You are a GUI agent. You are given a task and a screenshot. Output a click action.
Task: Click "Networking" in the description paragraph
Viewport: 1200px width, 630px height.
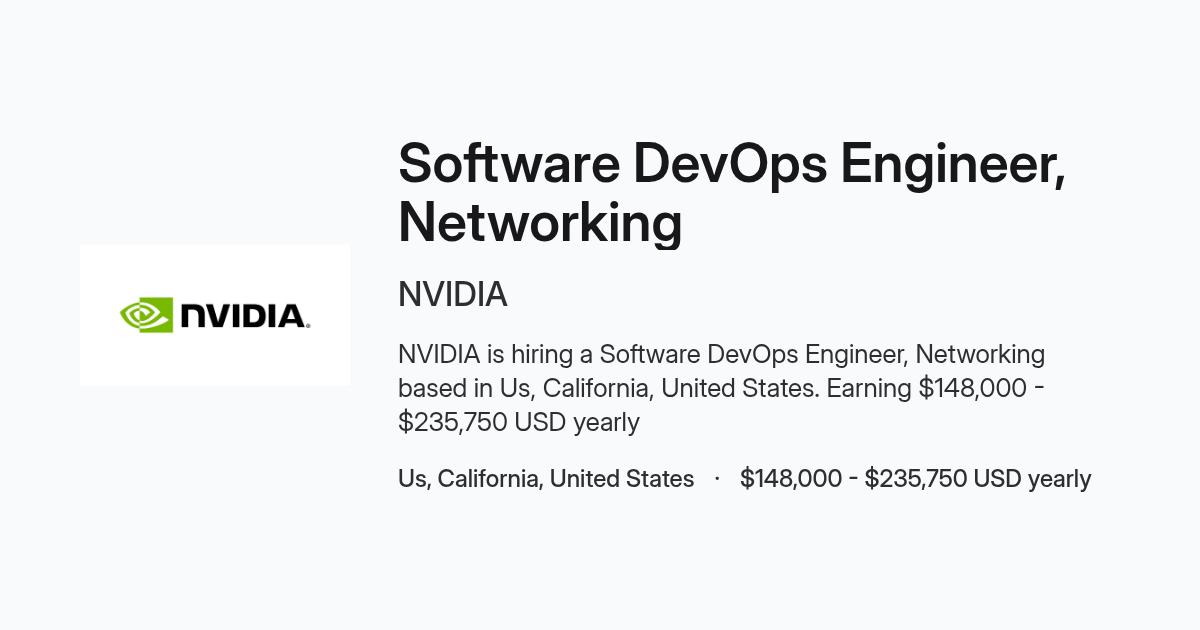pyautogui.click(x=980, y=354)
